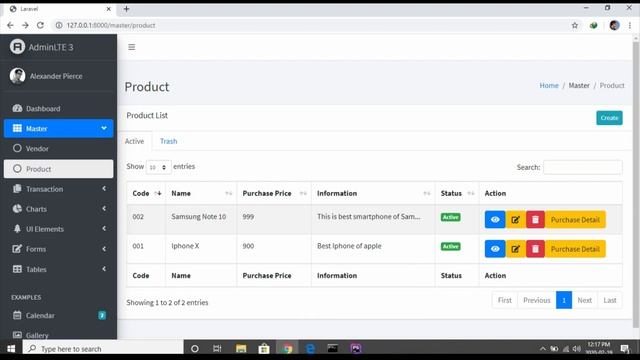Delete the Iphone X row
640x360 pixels.
coord(535,249)
